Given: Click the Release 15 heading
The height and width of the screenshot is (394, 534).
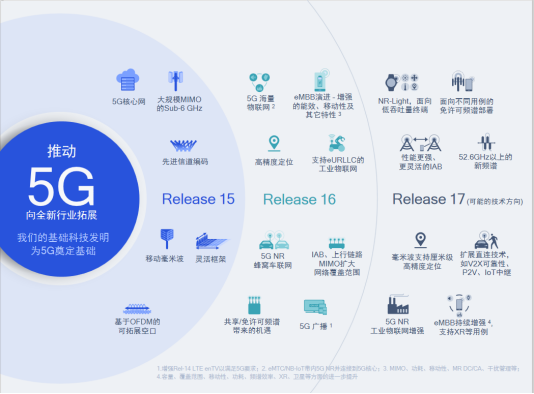Looking at the screenshot, I should (198, 199).
